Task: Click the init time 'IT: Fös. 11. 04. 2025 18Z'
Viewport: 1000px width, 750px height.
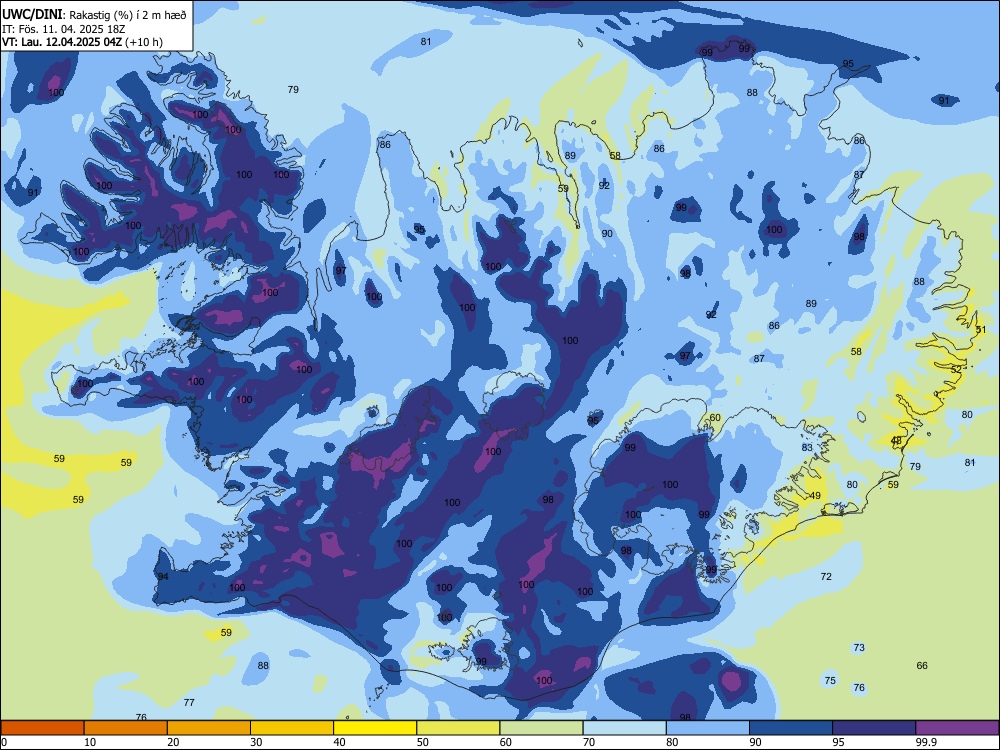Action: pyautogui.click(x=64, y=29)
